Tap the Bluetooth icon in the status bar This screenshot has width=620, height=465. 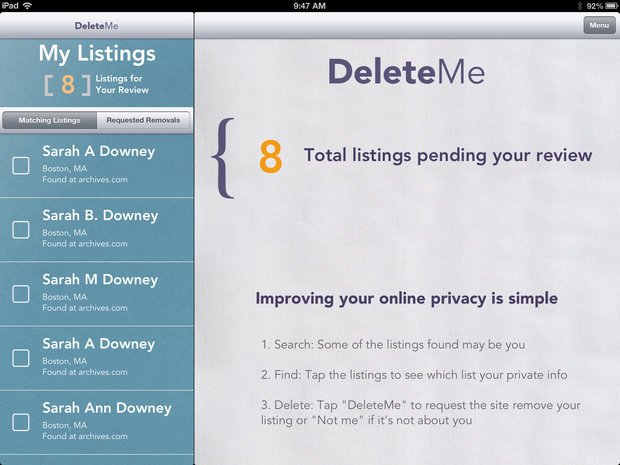(x=580, y=6)
